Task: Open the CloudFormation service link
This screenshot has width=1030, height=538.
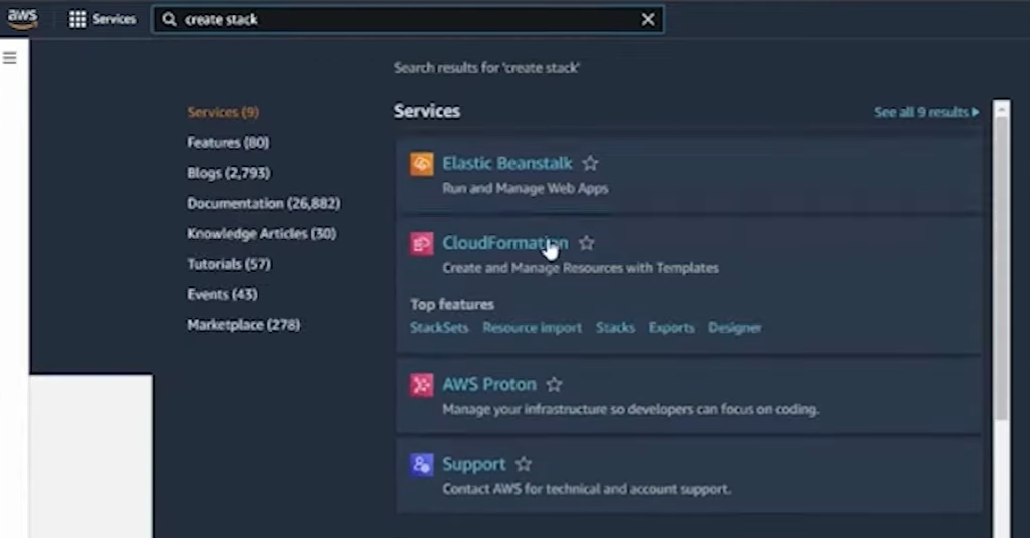Action: (505, 243)
